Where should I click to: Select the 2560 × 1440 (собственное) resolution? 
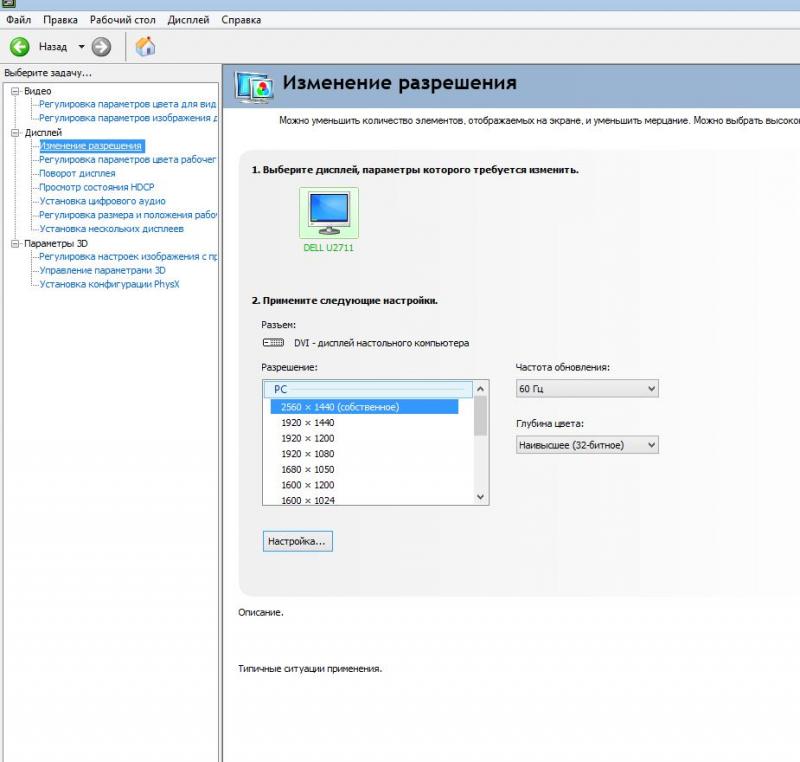coord(364,407)
